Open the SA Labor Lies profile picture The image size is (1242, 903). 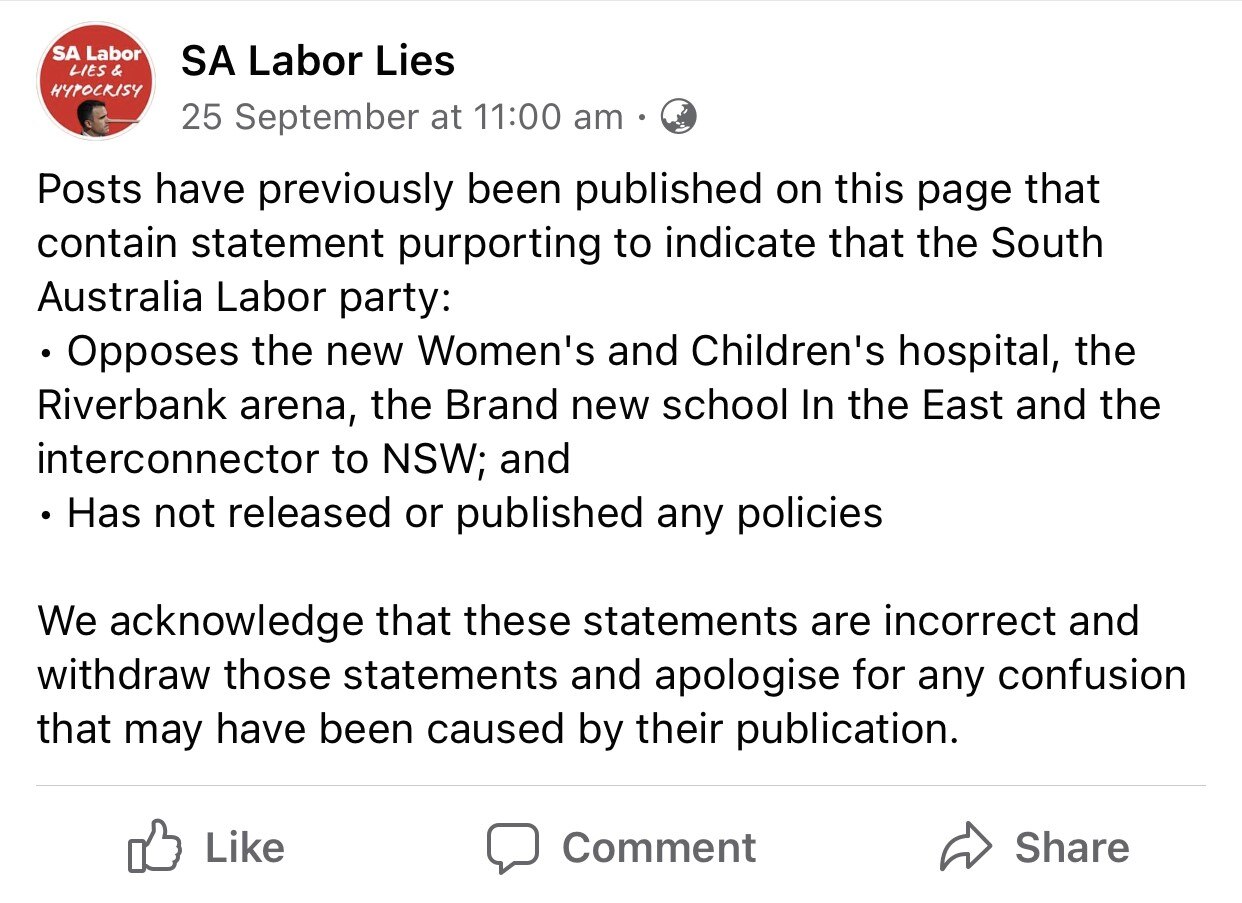pyautogui.click(x=96, y=80)
